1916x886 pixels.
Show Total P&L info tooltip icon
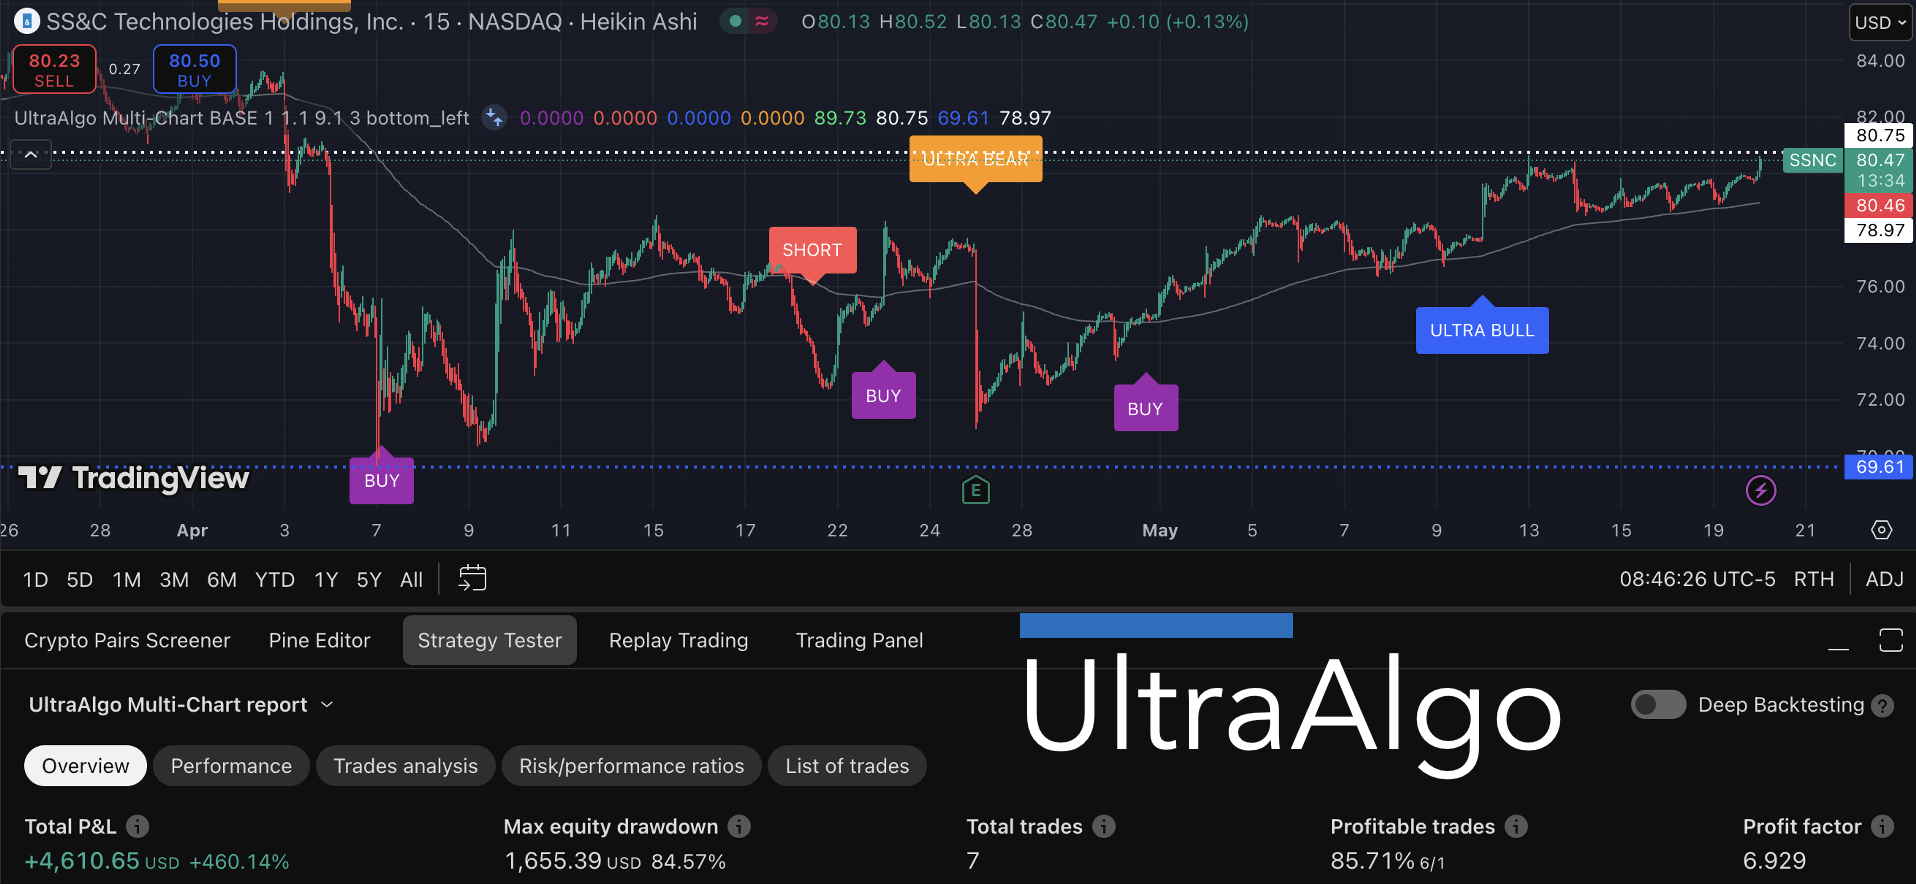point(138,826)
